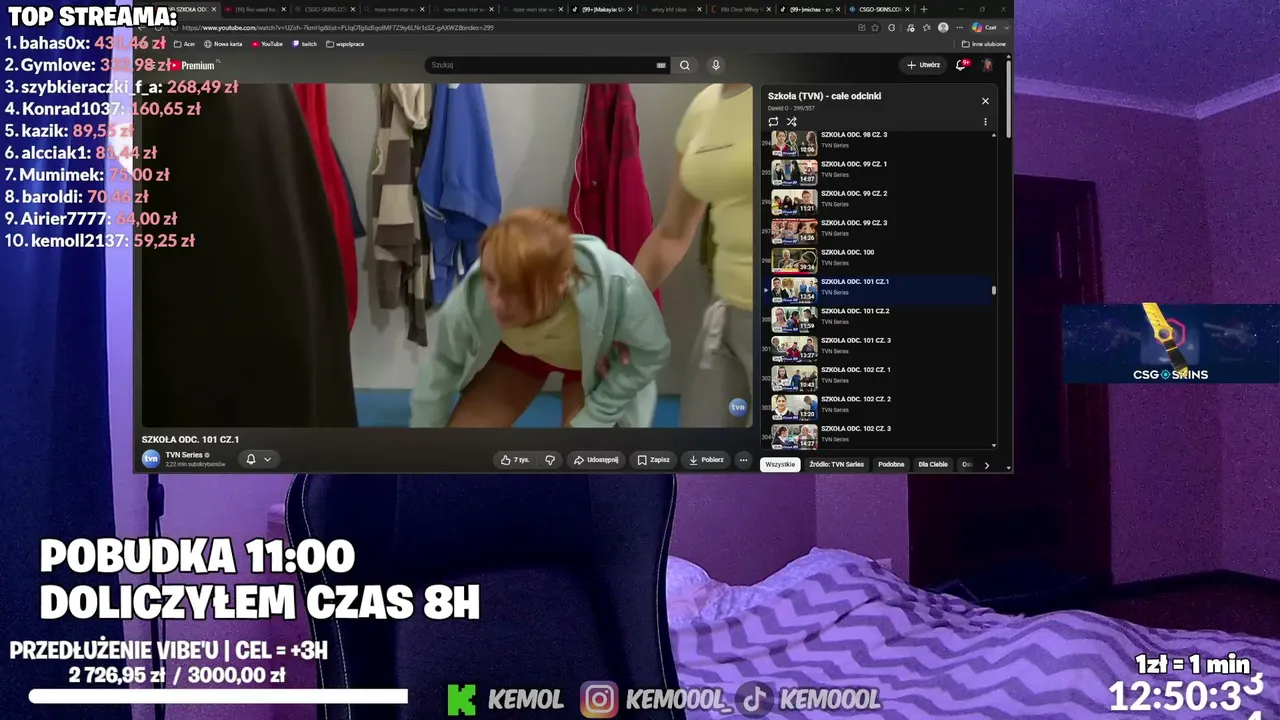Switch to the first CSGO-SKINS.COM tab
Viewport: 1280px width, 720px height.
coord(325,9)
